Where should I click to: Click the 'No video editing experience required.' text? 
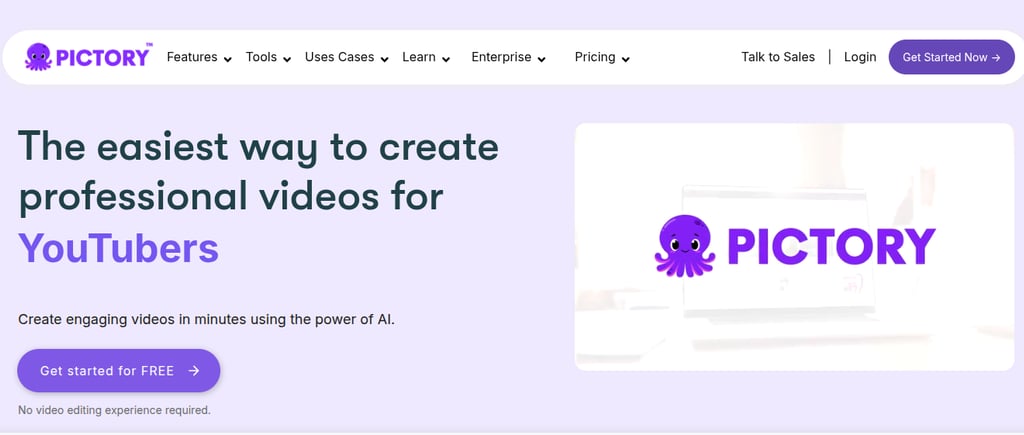[x=114, y=410]
